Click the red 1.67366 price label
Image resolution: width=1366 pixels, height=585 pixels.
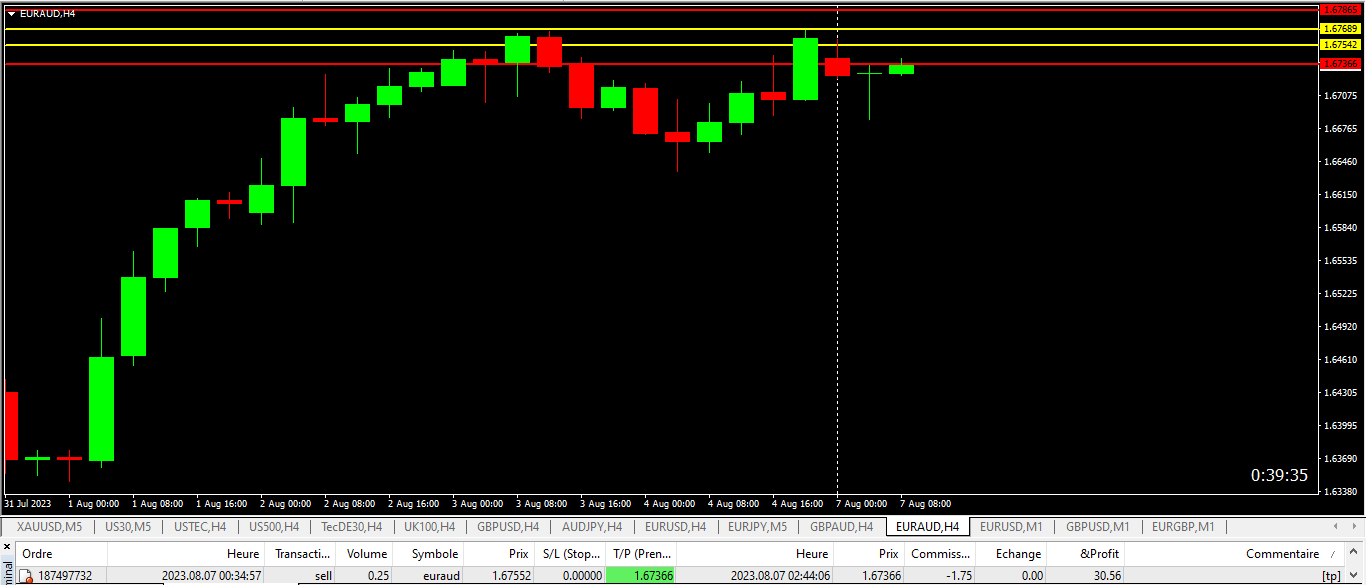(1340, 63)
